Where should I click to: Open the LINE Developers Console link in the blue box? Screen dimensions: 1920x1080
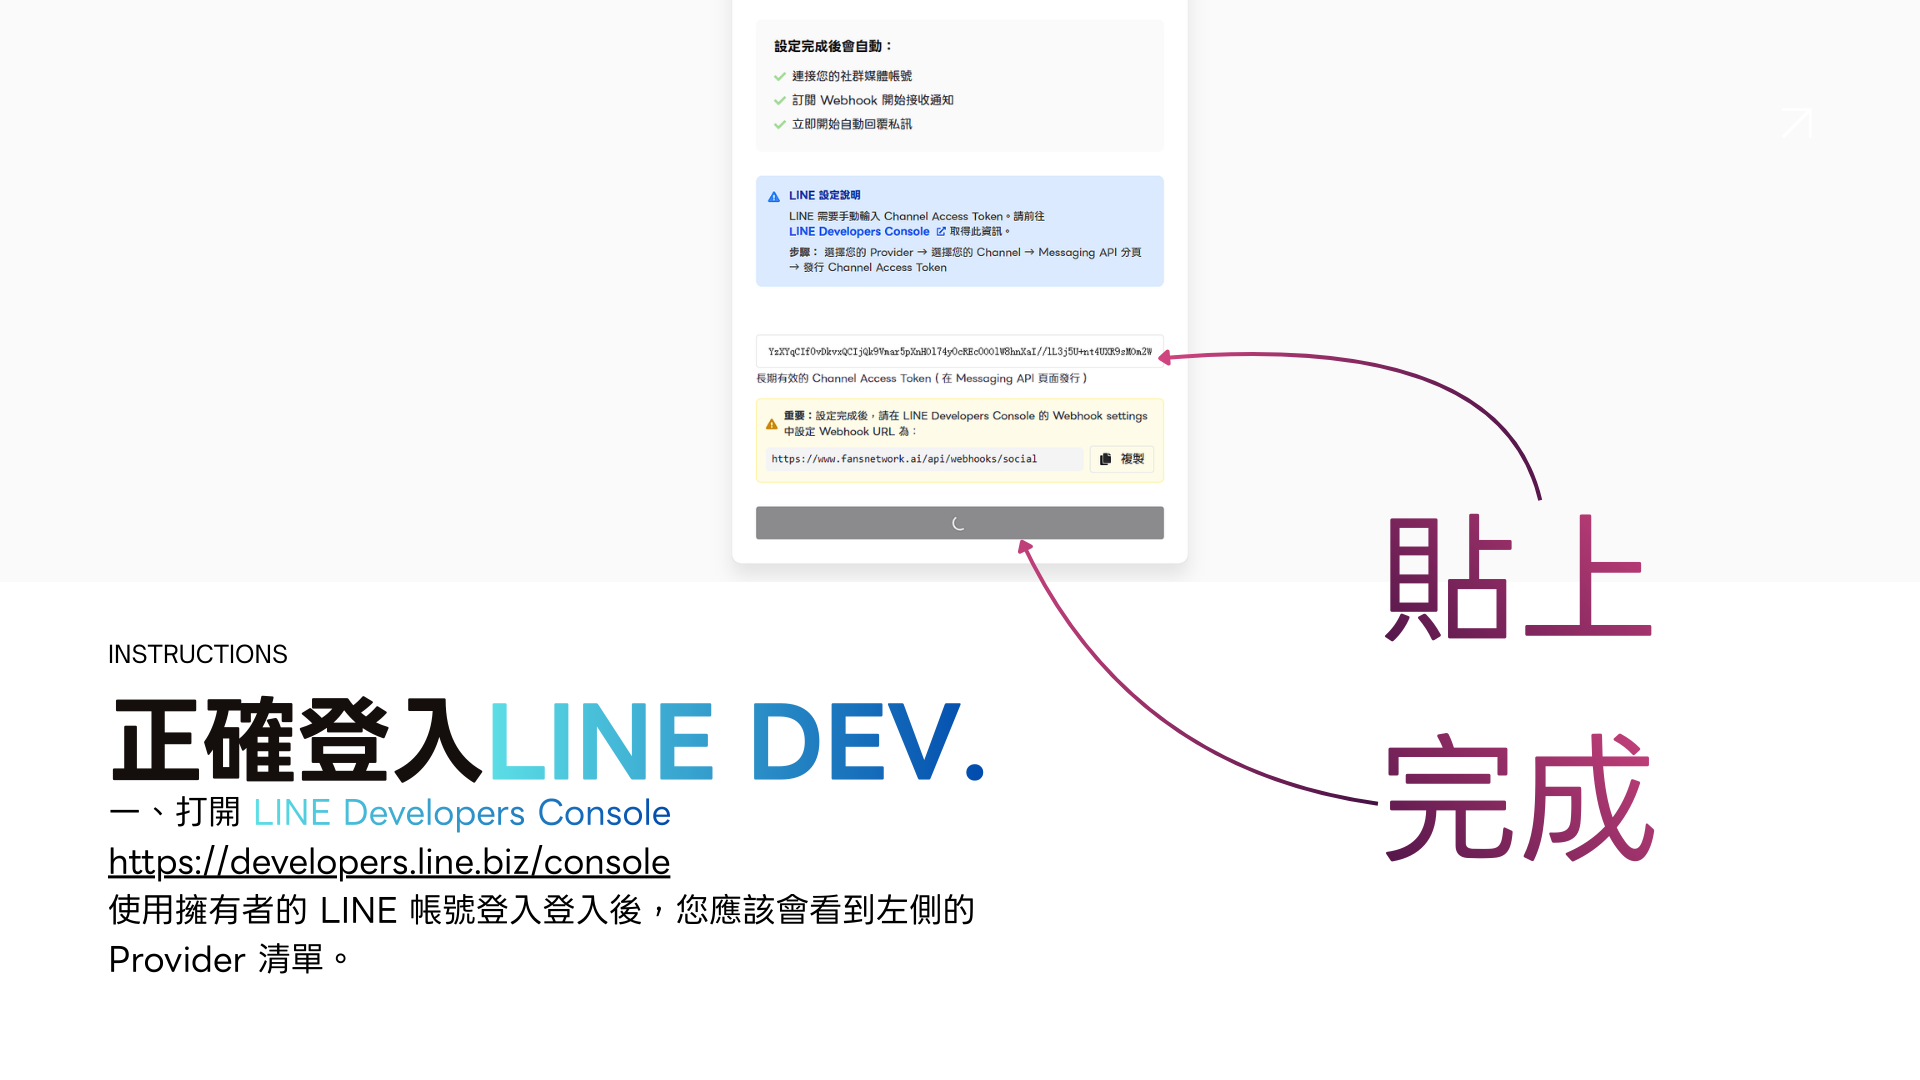[858, 232]
